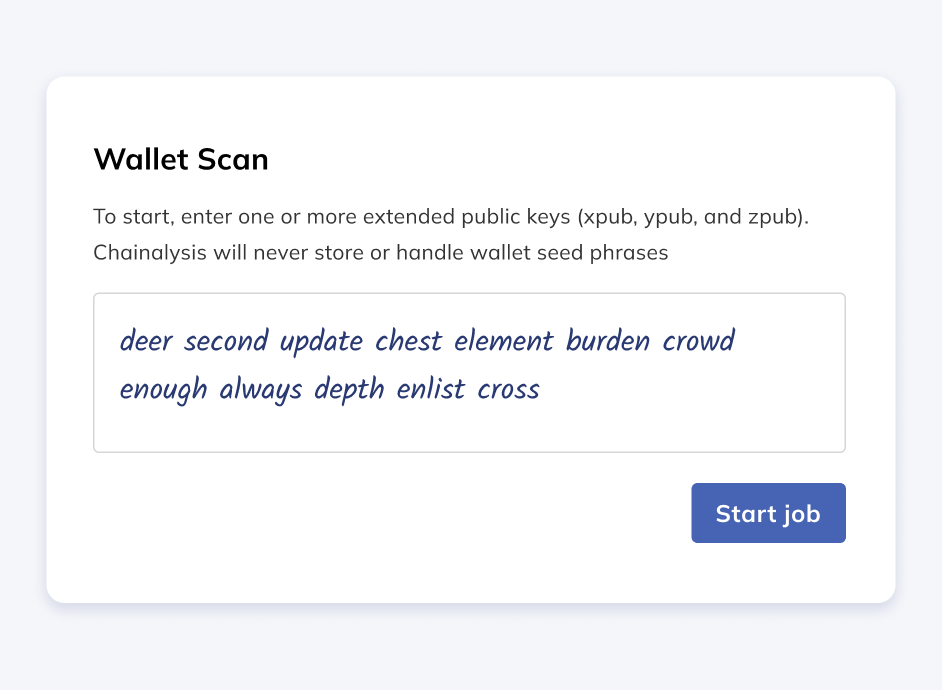This screenshot has height=690, width=942.
Task: Click the "Chainalysis will never store" notice text
Action: (x=380, y=252)
